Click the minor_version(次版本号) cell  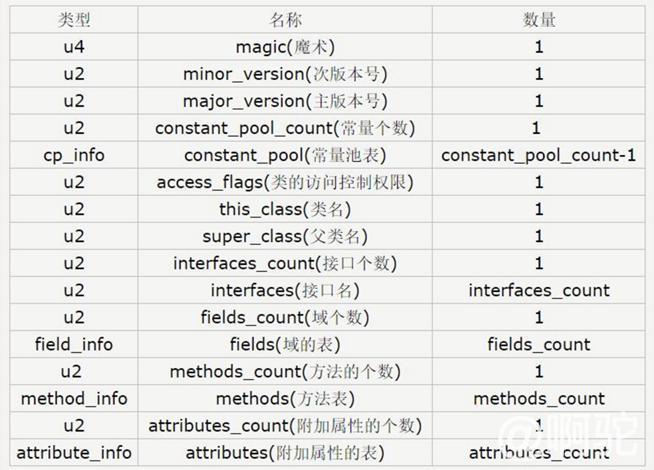tap(285, 74)
